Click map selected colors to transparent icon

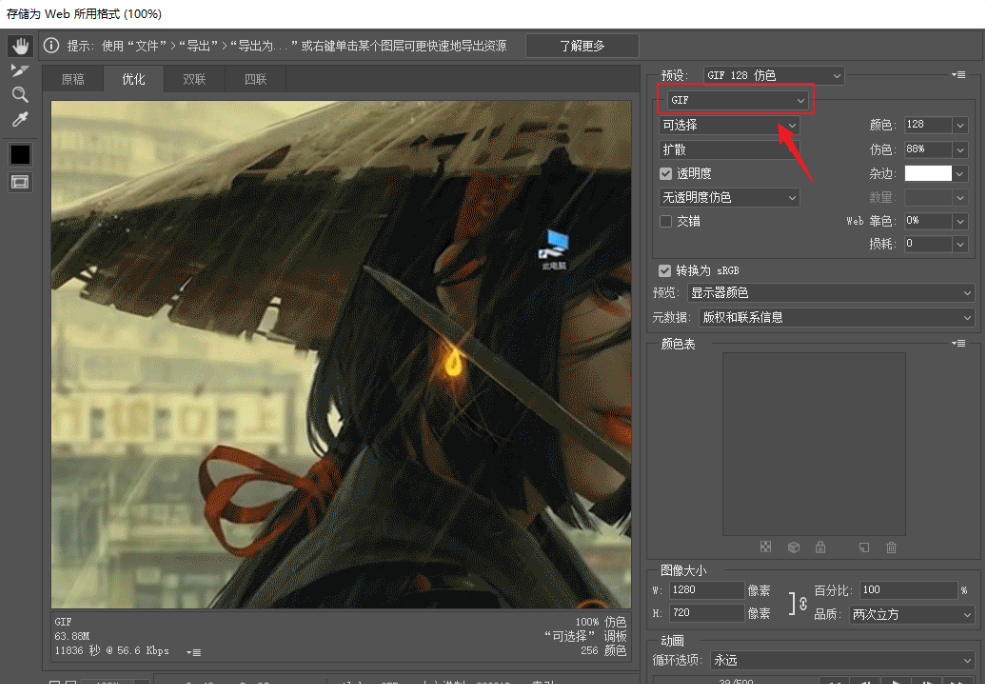point(765,547)
